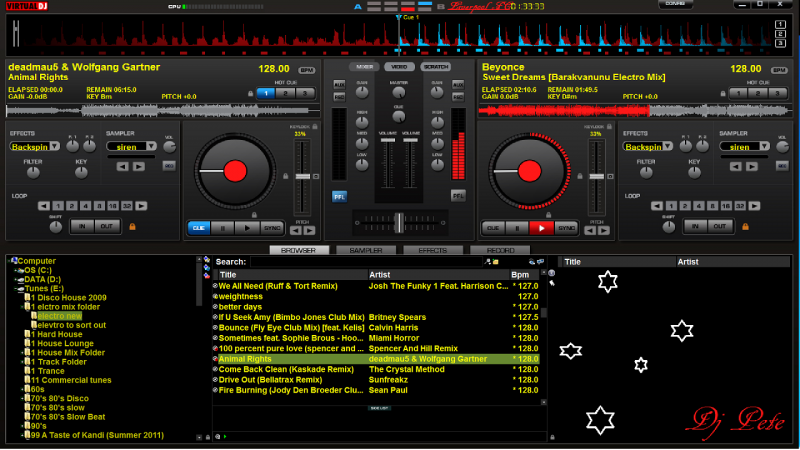The image size is (800, 450).
Task: Expand the DATA (D:) drive
Action: [16, 279]
